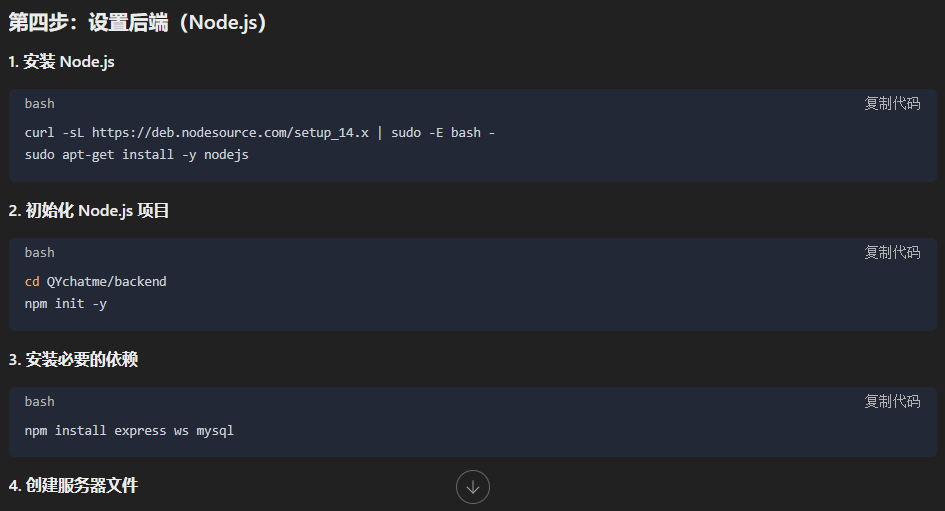Screen dimensions: 945x511
Task: Copy the npm install express code block
Action: tap(892, 401)
